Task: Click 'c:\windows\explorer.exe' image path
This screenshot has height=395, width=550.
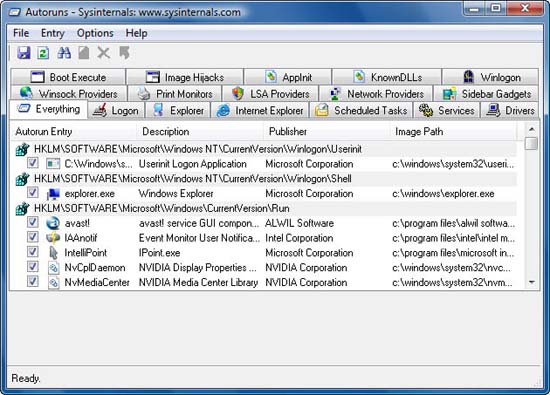Action: (443, 194)
